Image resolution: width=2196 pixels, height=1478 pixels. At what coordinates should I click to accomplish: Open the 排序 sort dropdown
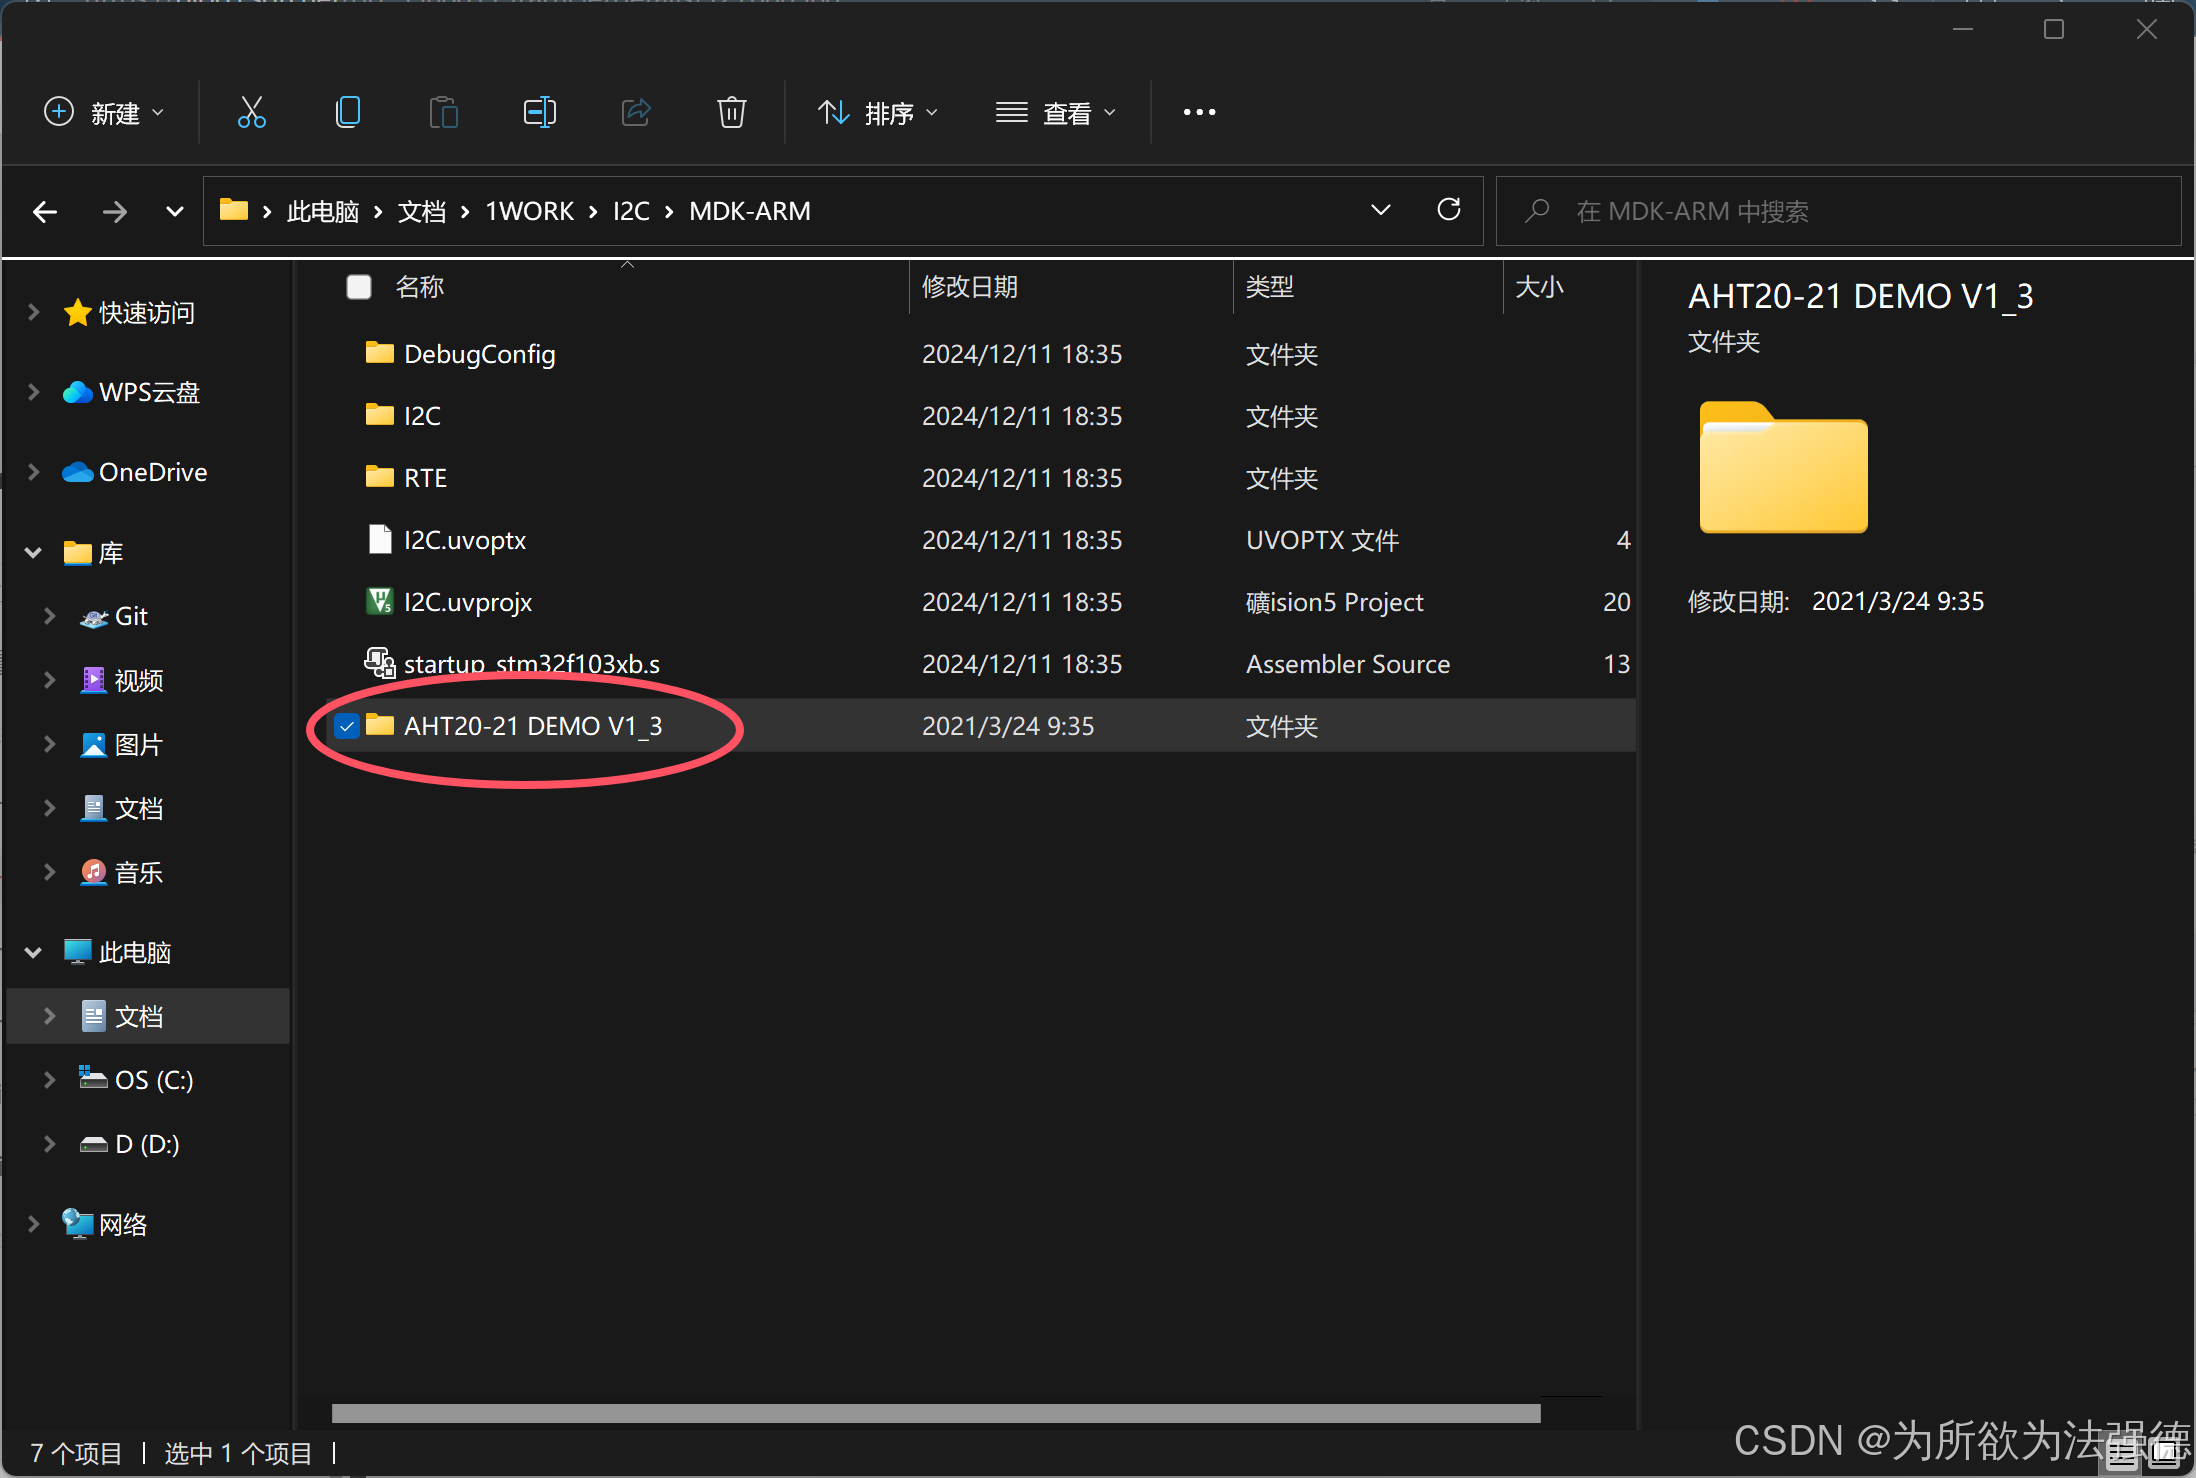coord(879,113)
